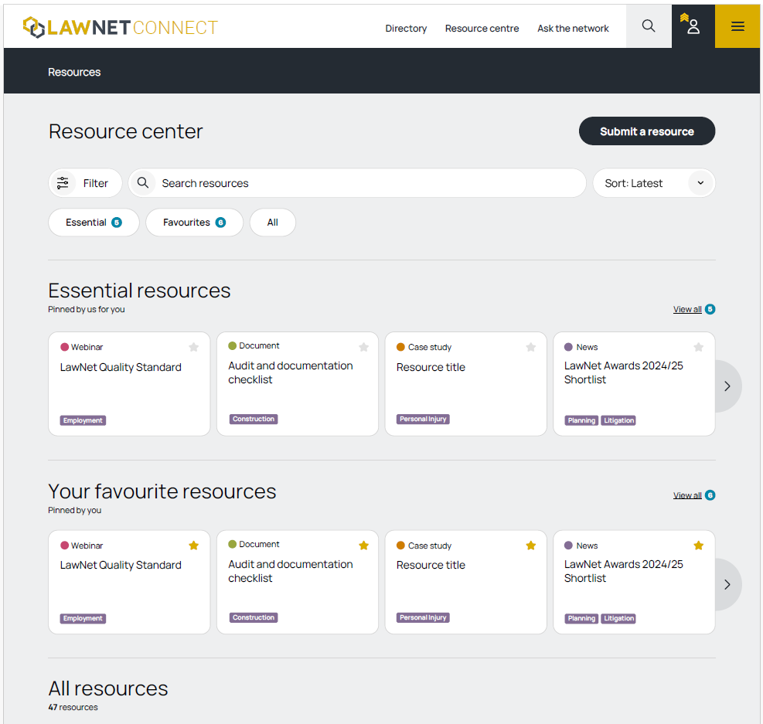
Task: Click the Sort dropdown chevron arrow
Action: coord(700,183)
